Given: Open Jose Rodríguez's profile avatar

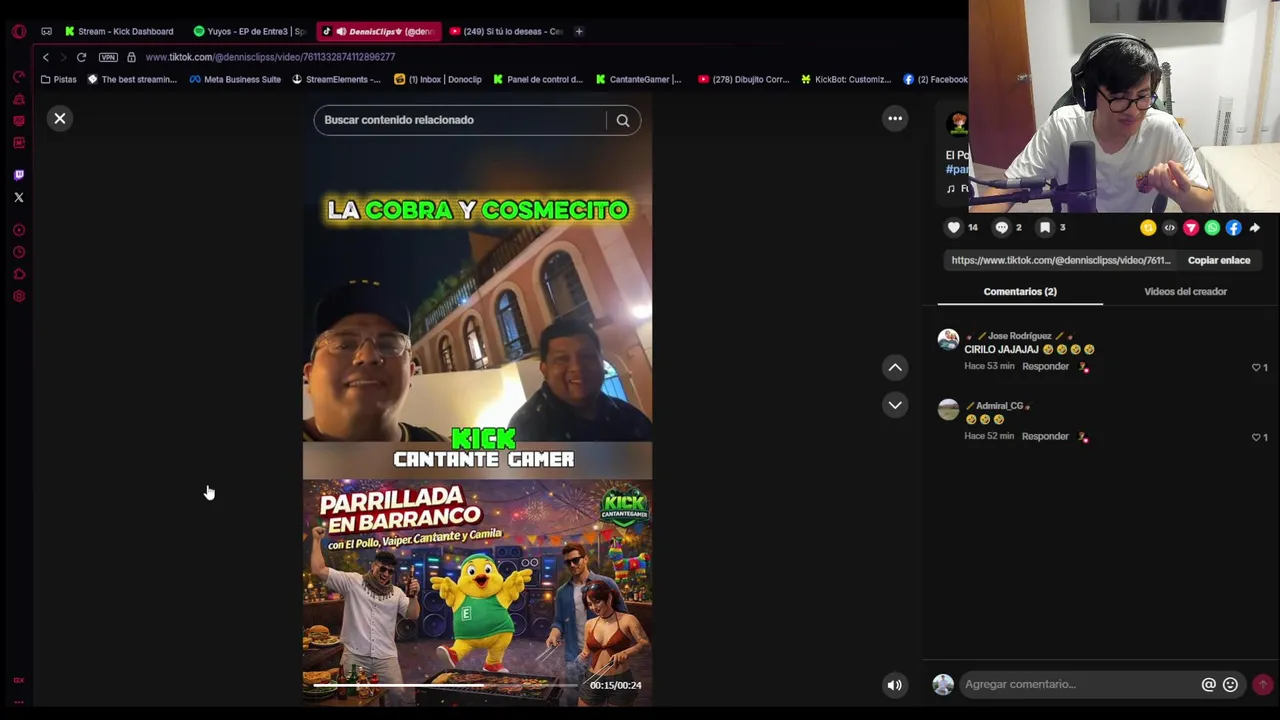Looking at the screenshot, I should click(948, 340).
